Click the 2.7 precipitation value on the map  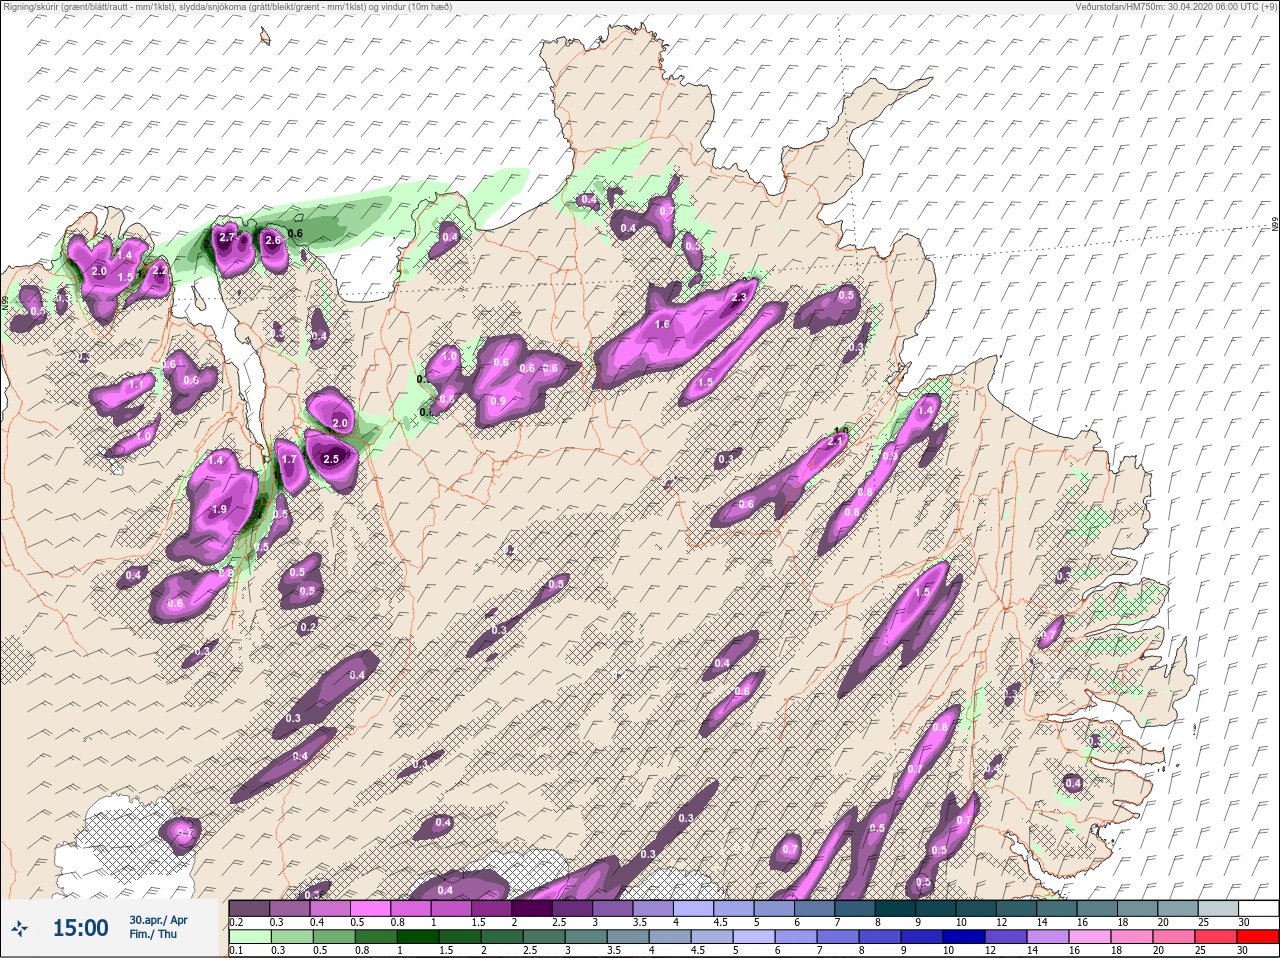tap(227, 237)
